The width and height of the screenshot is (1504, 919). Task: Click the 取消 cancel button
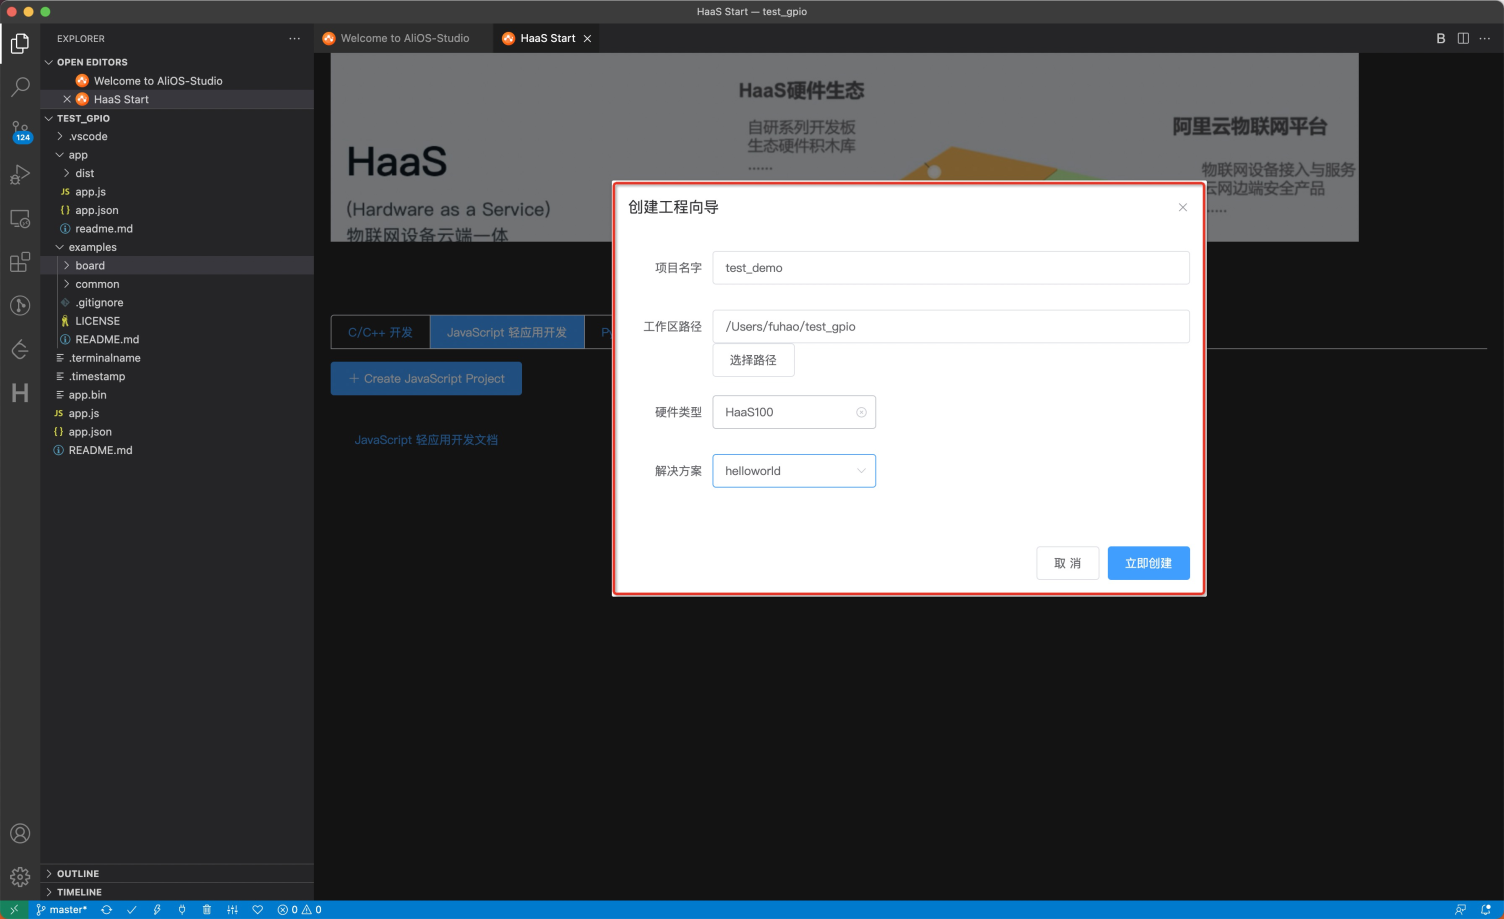coord(1068,563)
